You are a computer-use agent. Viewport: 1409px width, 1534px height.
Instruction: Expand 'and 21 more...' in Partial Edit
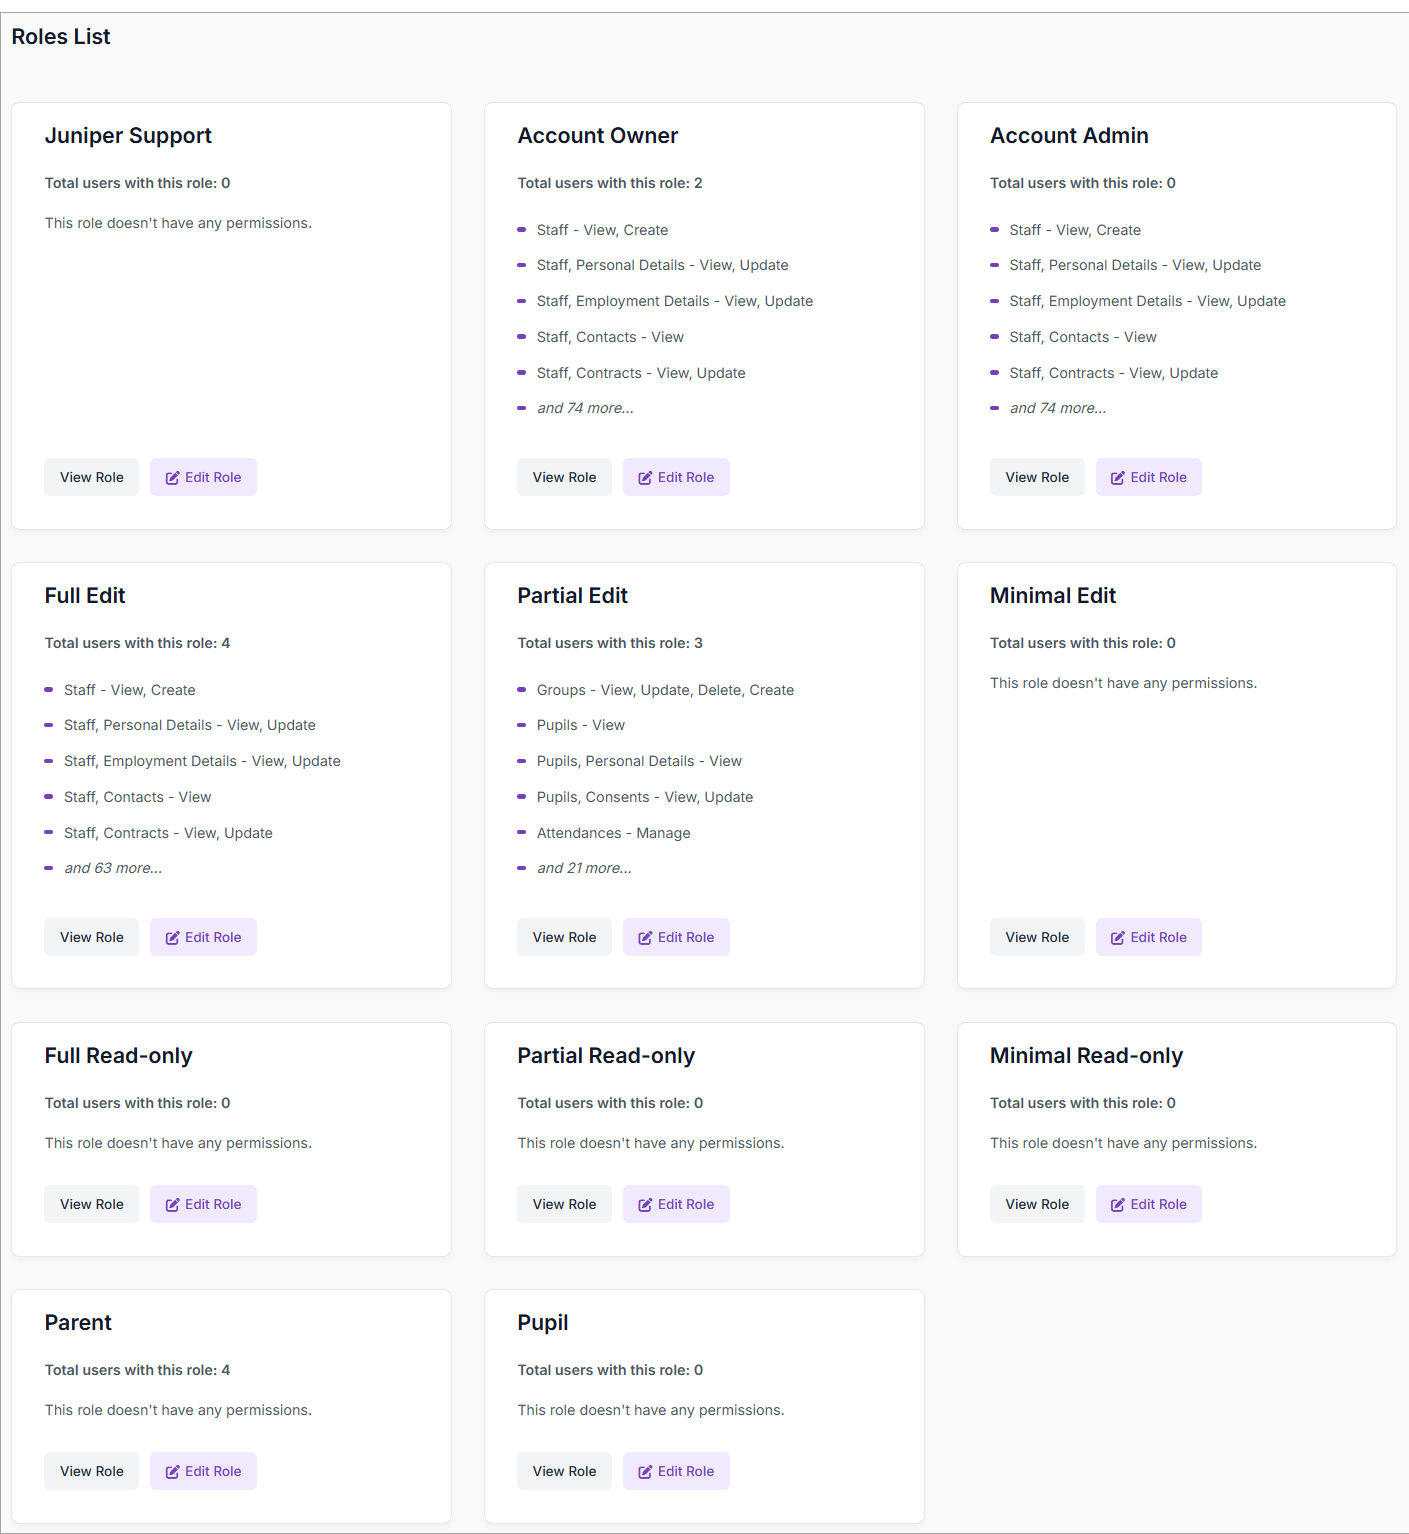coord(584,868)
